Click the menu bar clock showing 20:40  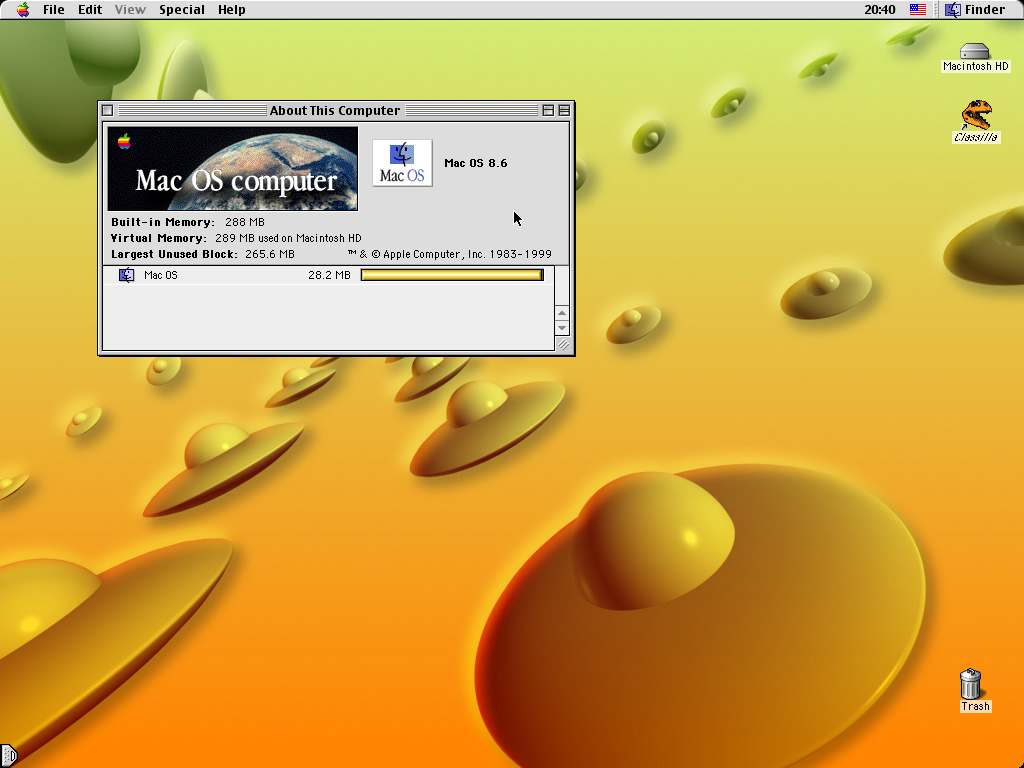(x=880, y=10)
